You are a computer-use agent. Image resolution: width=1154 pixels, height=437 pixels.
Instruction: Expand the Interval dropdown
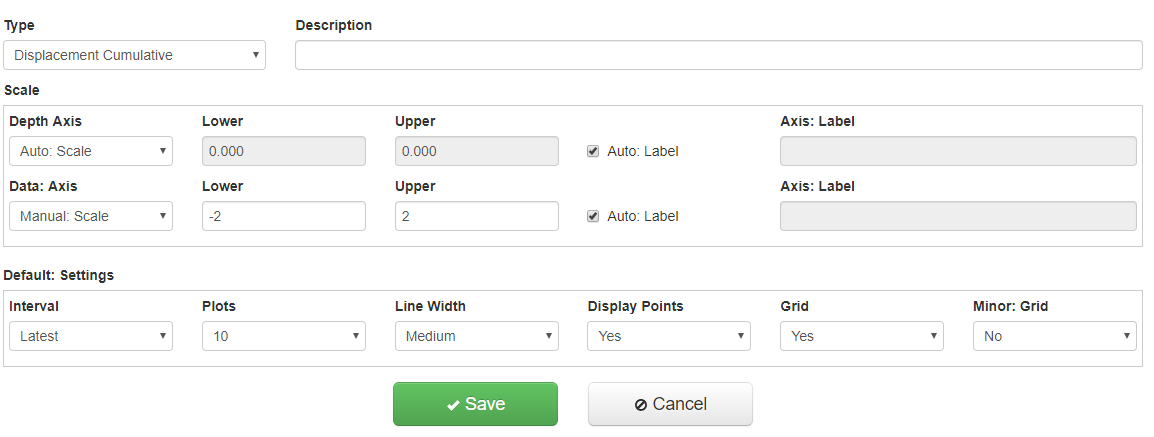click(x=91, y=336)
